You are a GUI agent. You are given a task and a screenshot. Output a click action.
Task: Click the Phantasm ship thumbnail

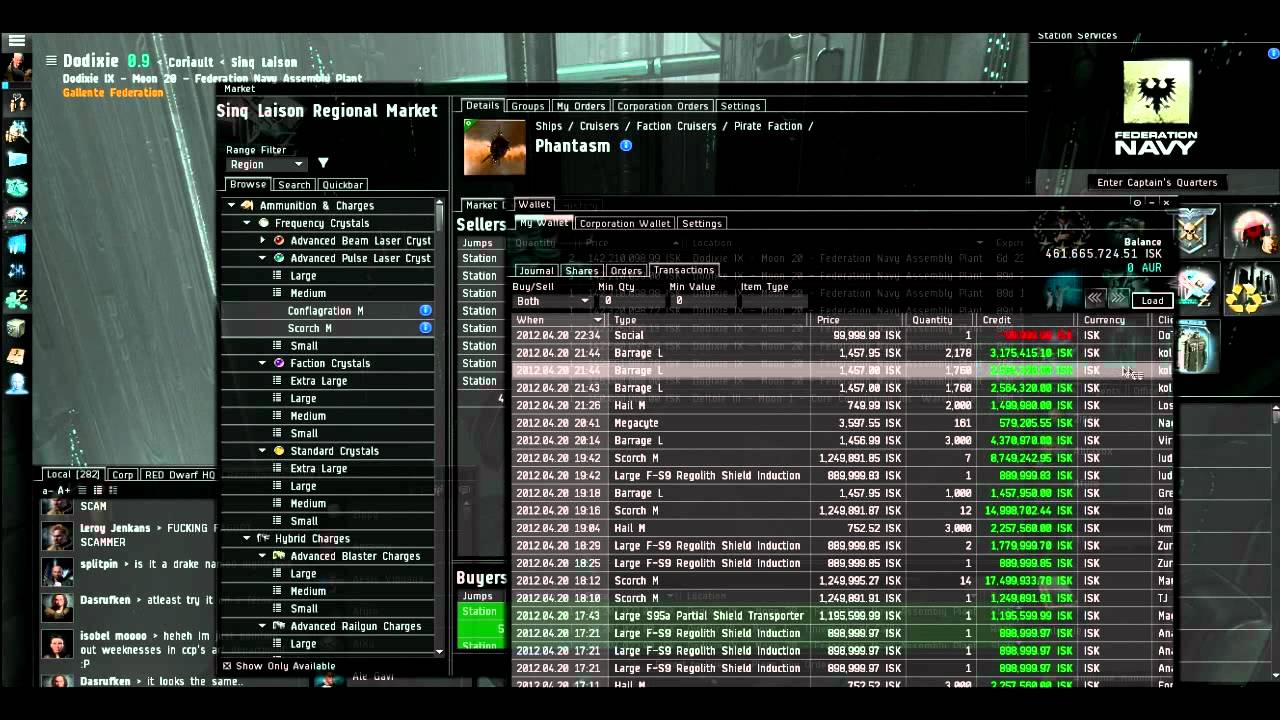(495, 148)
